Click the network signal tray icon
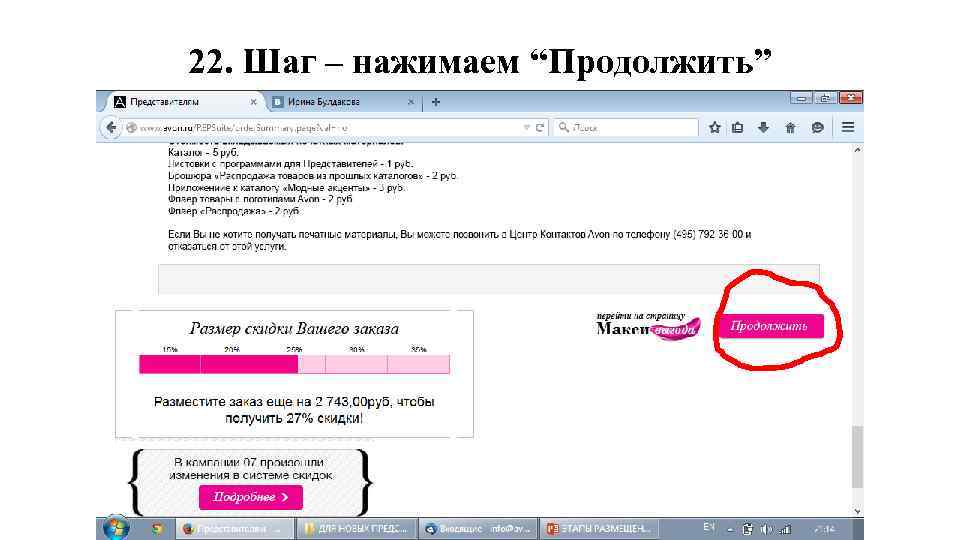 point(786,529)
